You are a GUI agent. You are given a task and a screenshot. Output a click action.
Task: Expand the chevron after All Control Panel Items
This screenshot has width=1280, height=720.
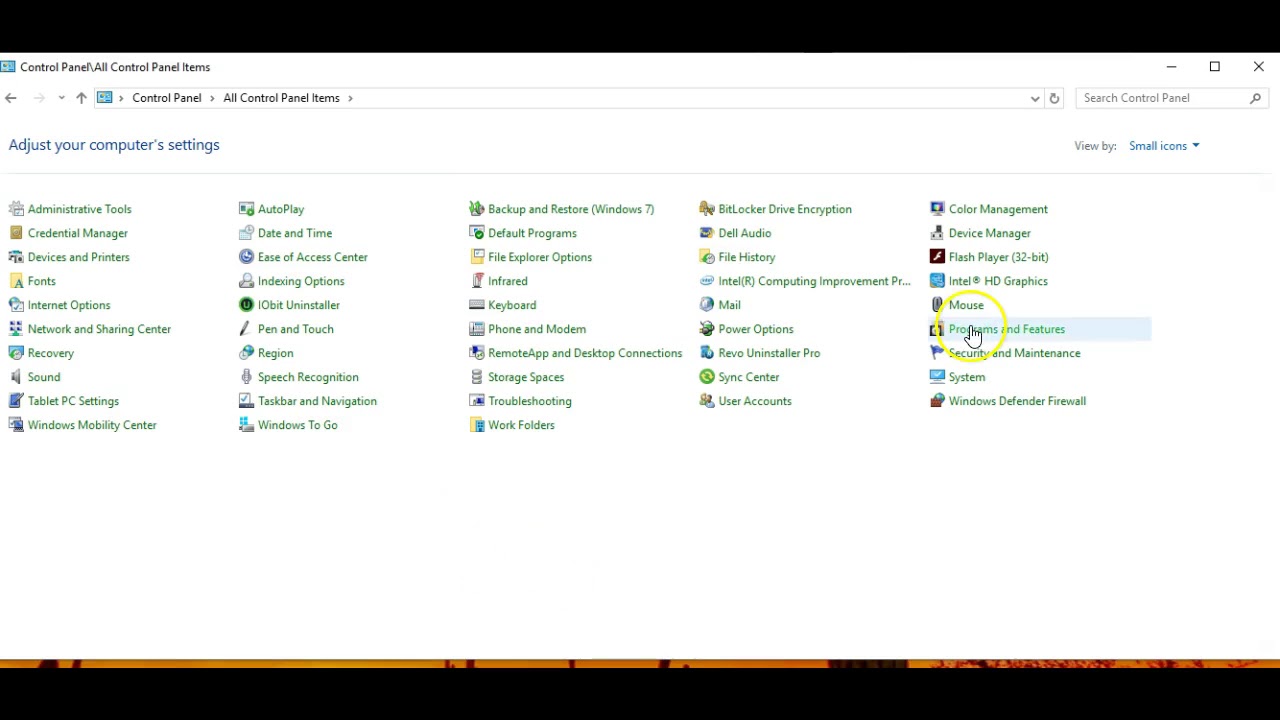click(351, 98)
